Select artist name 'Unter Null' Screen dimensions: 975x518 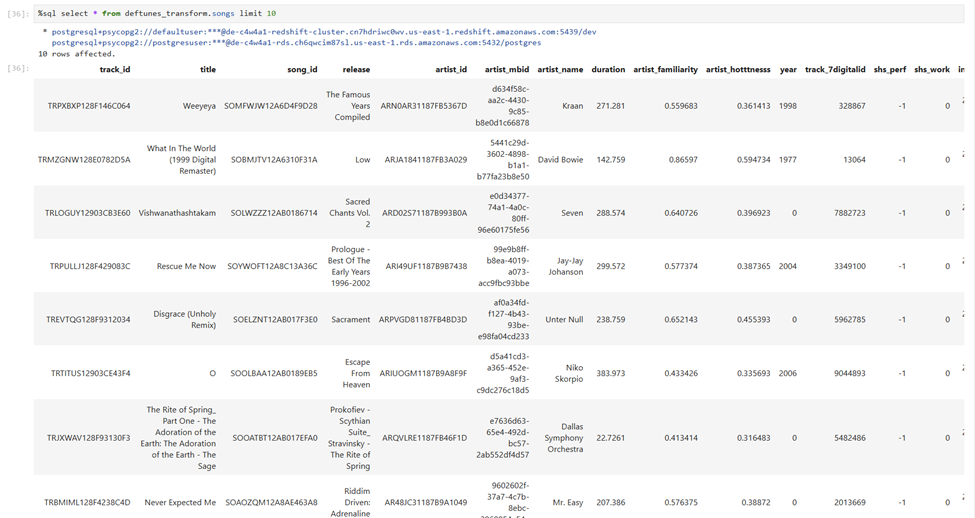coord(565,320)
